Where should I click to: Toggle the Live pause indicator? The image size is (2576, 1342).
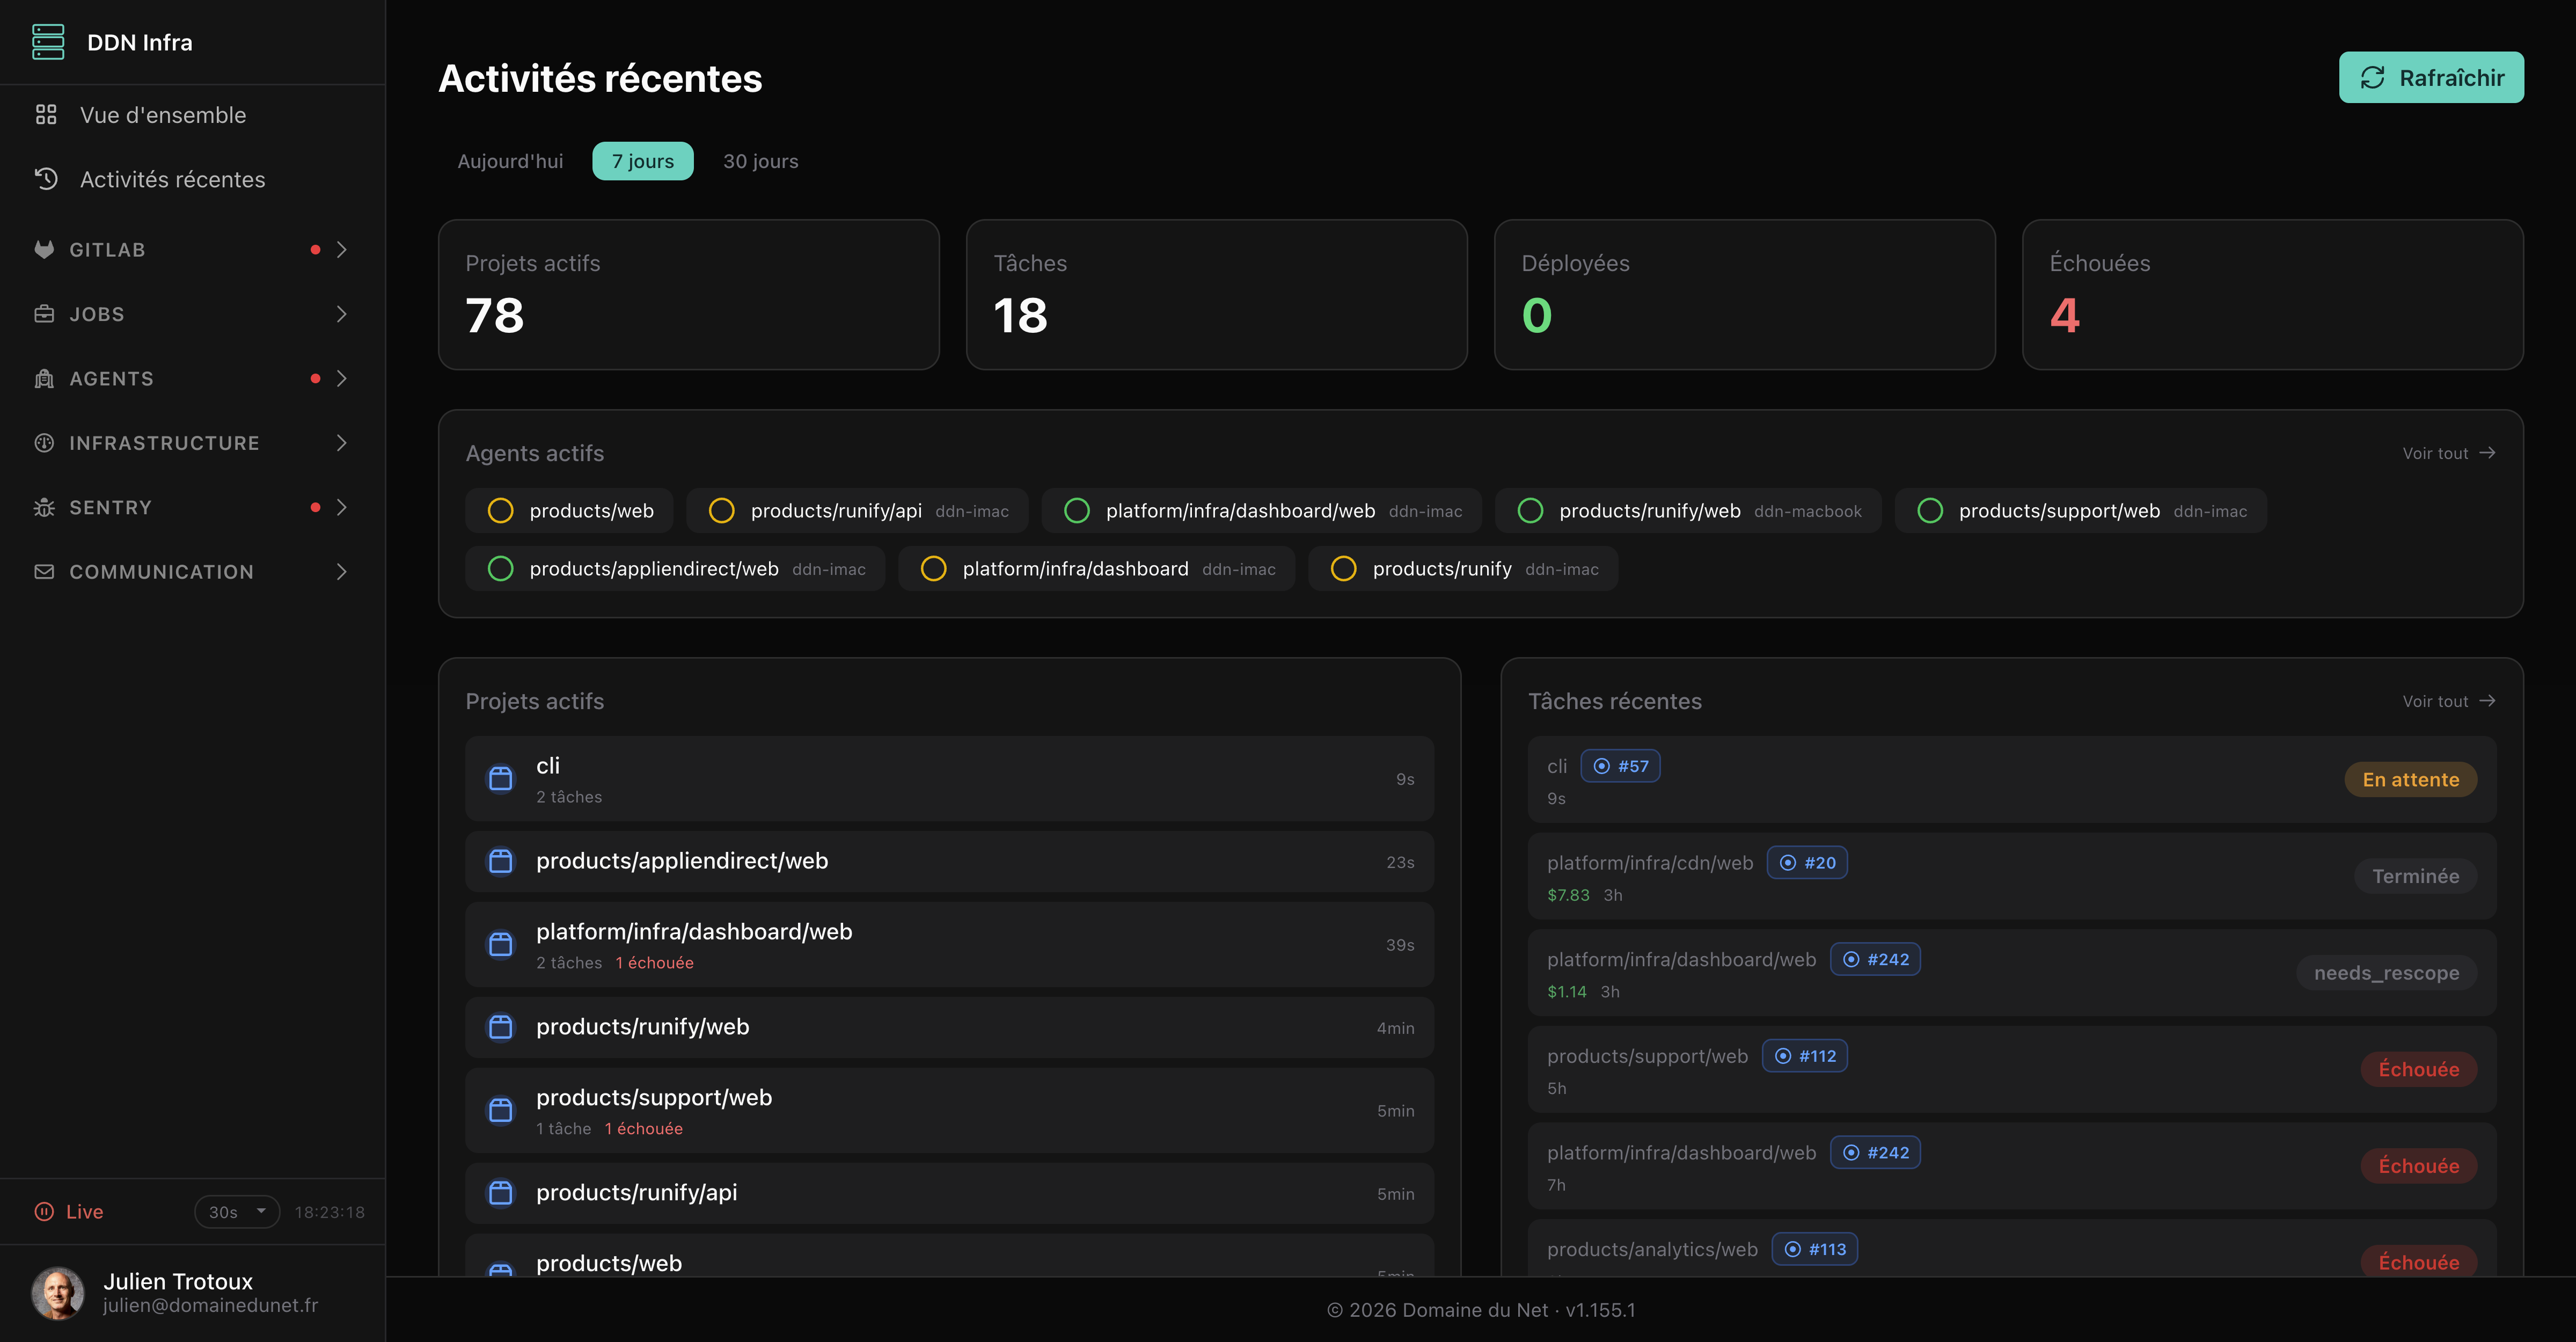(44, 1211)
